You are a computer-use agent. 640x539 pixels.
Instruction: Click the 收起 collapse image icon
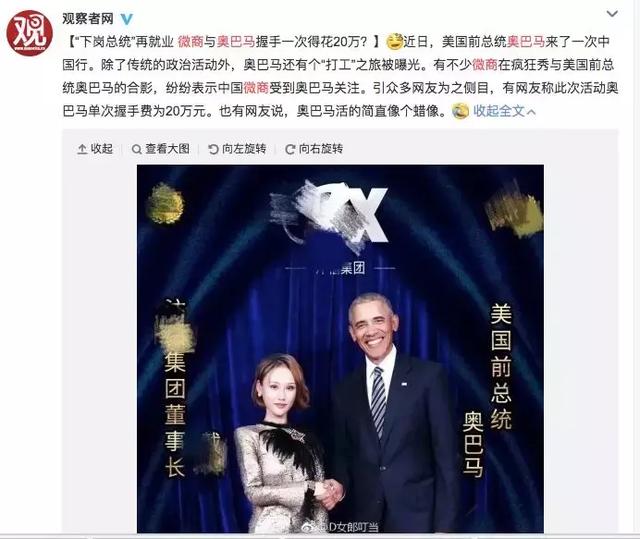click(x=95, y=149)
